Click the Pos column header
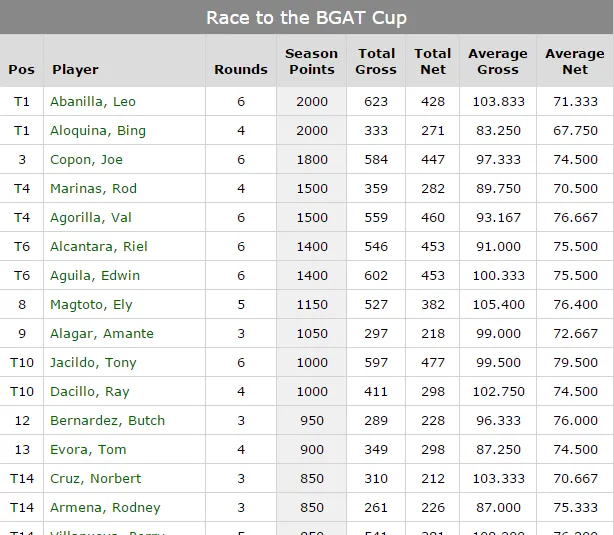The width and height of the screenshot is (614, 535). tap(21, 70)
